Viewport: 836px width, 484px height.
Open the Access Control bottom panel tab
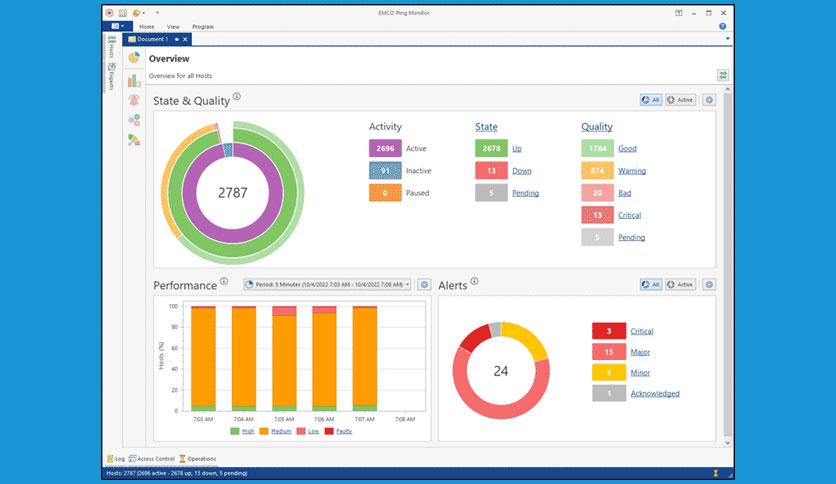[x=151, y=458]
